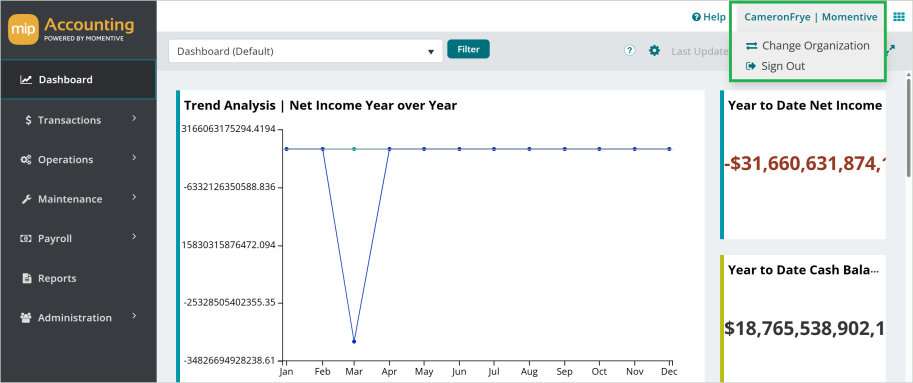Image resolution: width=913 pixels, height=383 pixels.
Task: Open the apps grid icon
Action: pos(898,17)
